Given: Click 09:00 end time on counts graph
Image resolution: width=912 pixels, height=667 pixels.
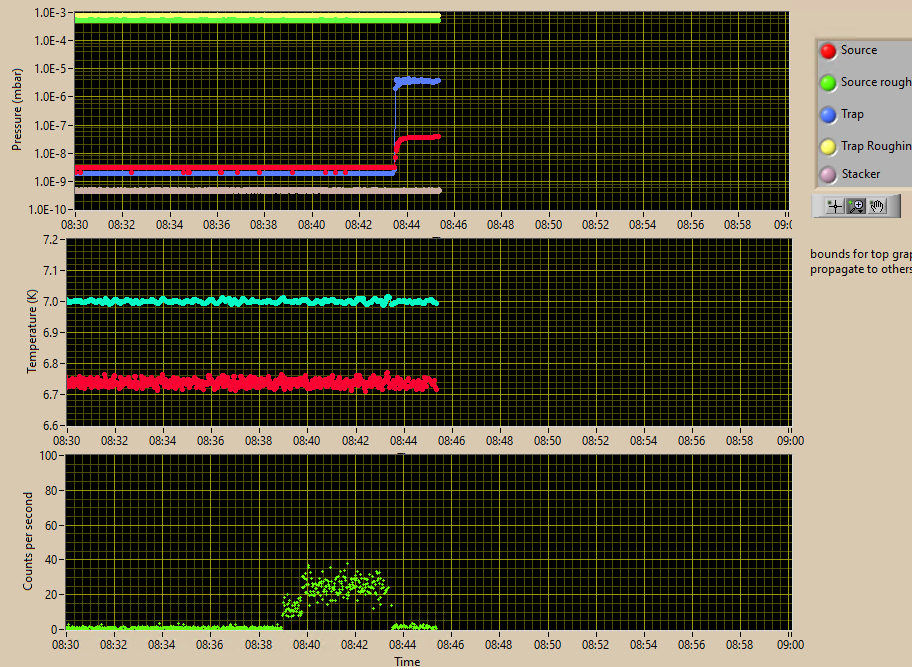Looking at the screenshot, I should coord(790,644).
